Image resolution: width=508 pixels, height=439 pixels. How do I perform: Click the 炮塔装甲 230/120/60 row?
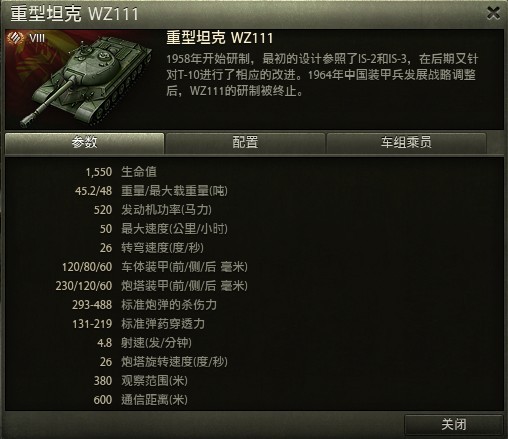152,286
